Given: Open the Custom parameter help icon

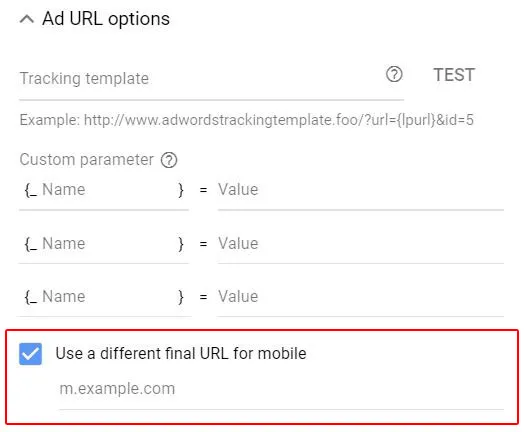Looking at the screenshot, I should [x=169, y=160].
